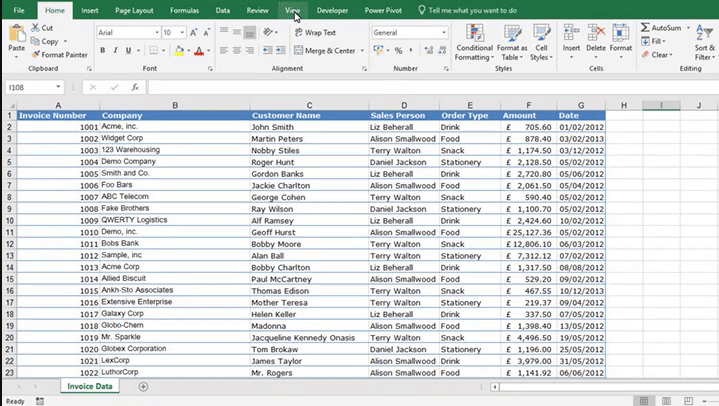Switch to the View ribbon tab
Viewport: 719px width, 406px height.
pyautogui.click(x=292, y=10)
